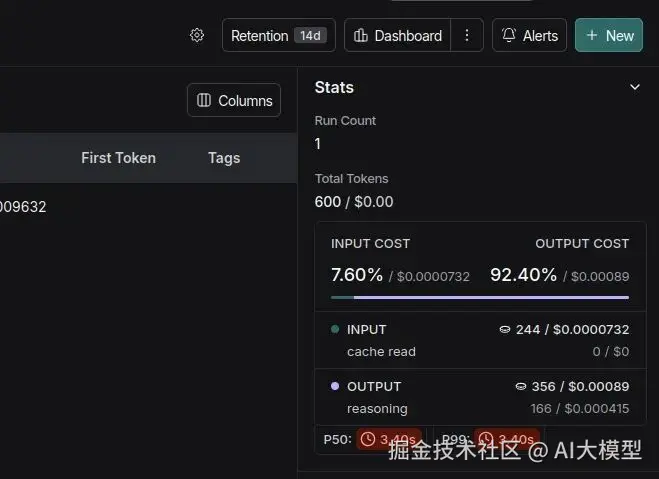Click the reasoning value 166 / $0.000415
The height and width of the screenshot is (479, 659).
coord(580,408)
